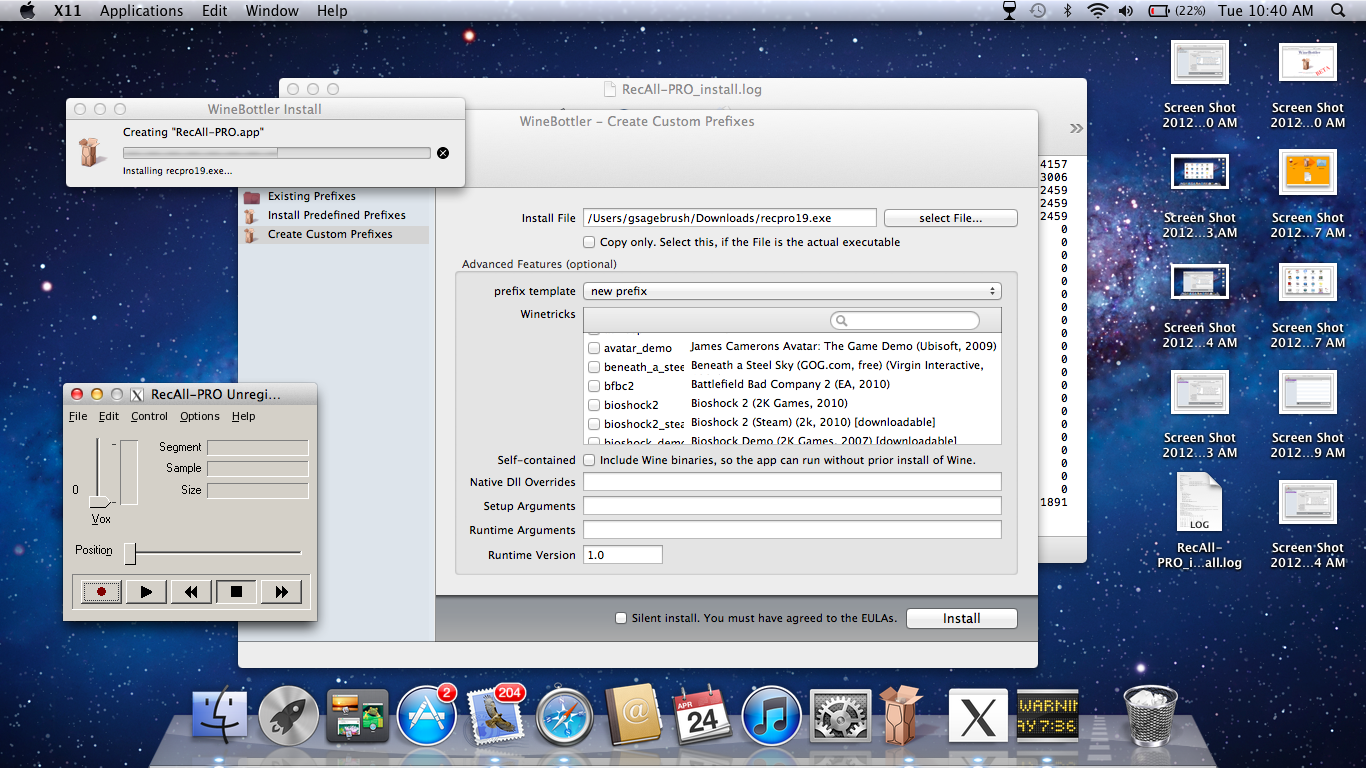Open the RecAll-PRO Help menu
1366x768 pixels.
click(x=244, y=416)
